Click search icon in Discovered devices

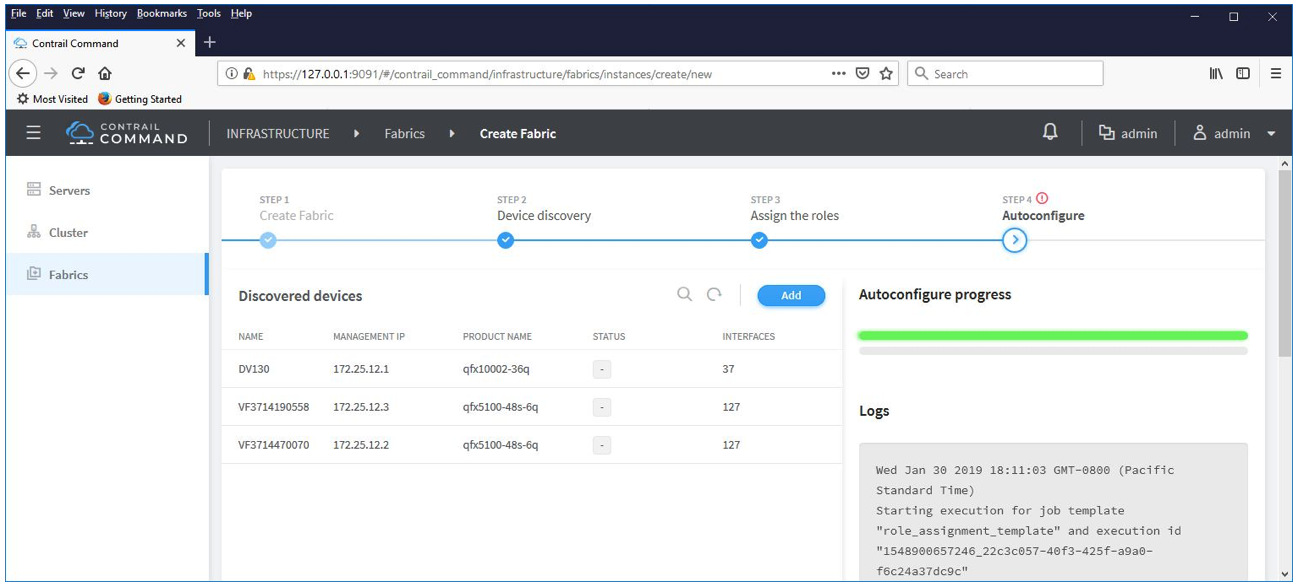tap(684, 295)
